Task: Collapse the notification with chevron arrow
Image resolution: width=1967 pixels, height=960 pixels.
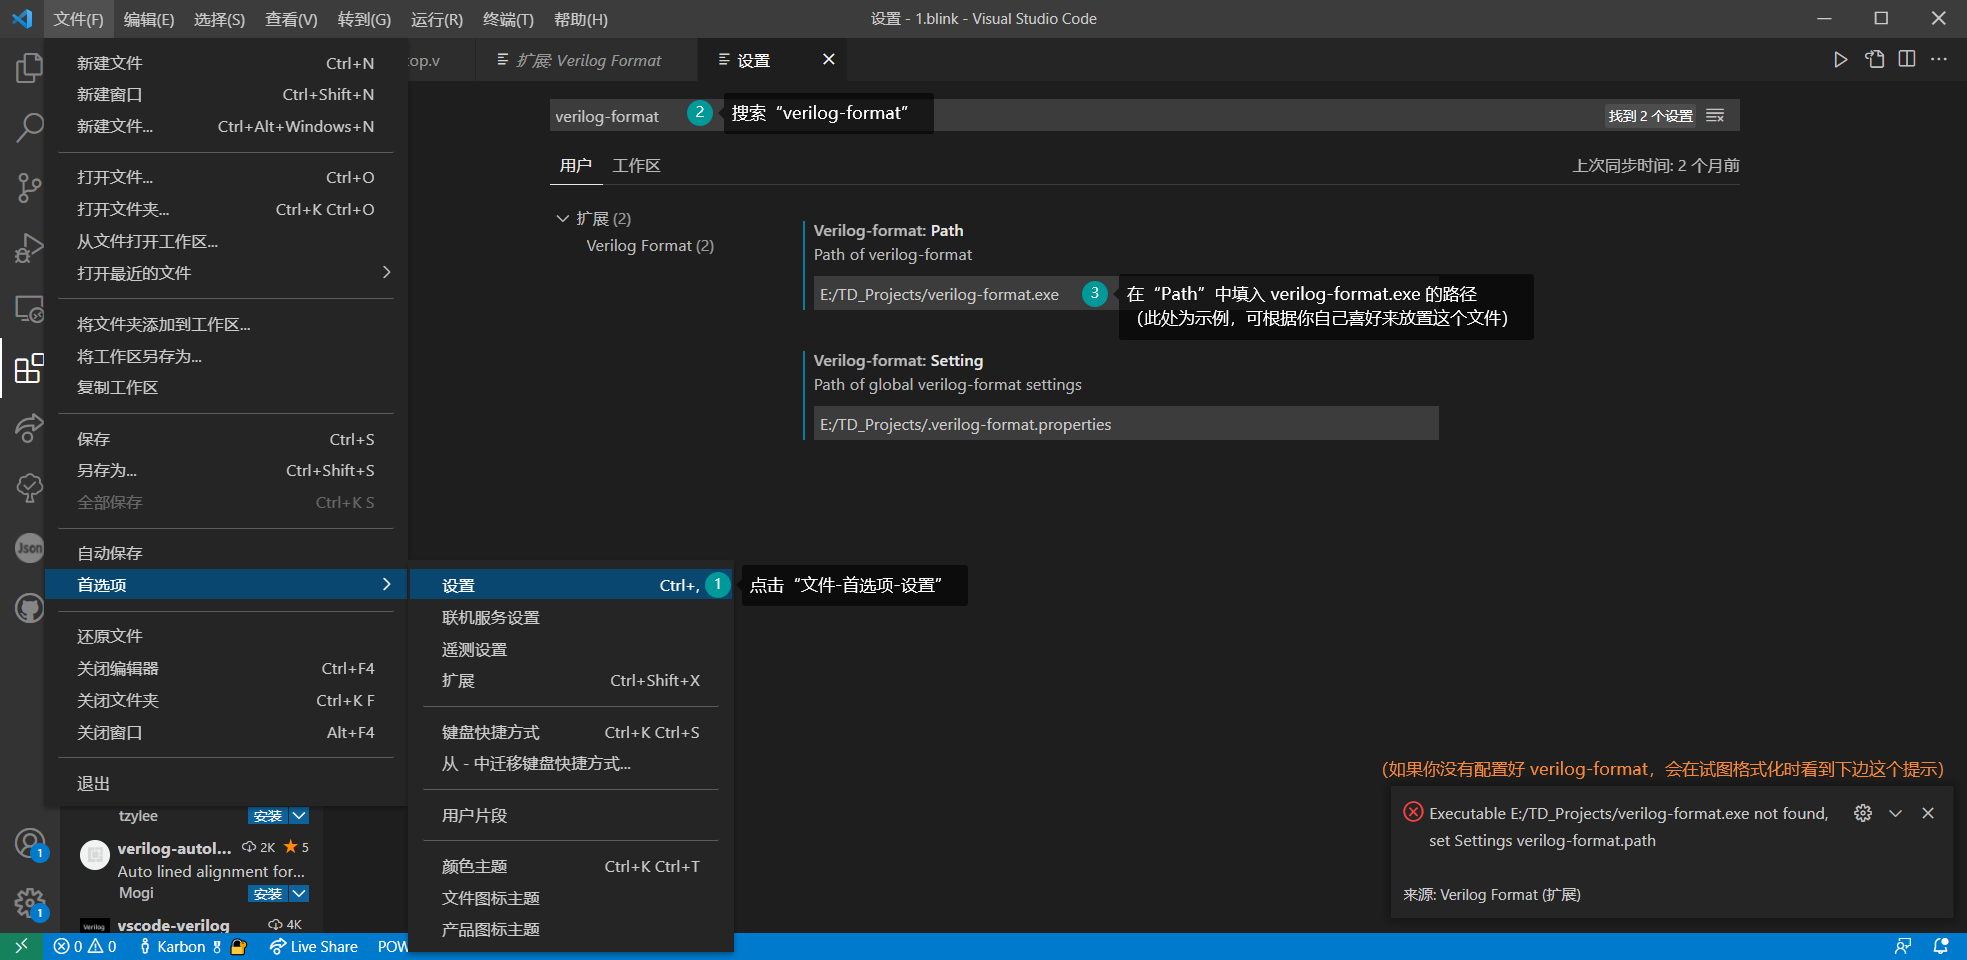Action: tap(1895, 813)
